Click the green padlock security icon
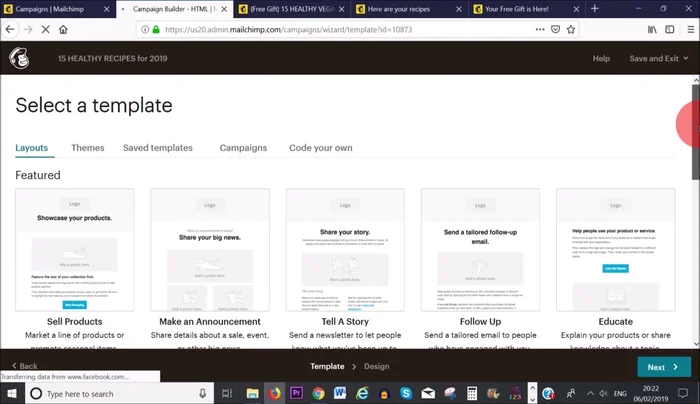700x404 pixels. [156, 29]
